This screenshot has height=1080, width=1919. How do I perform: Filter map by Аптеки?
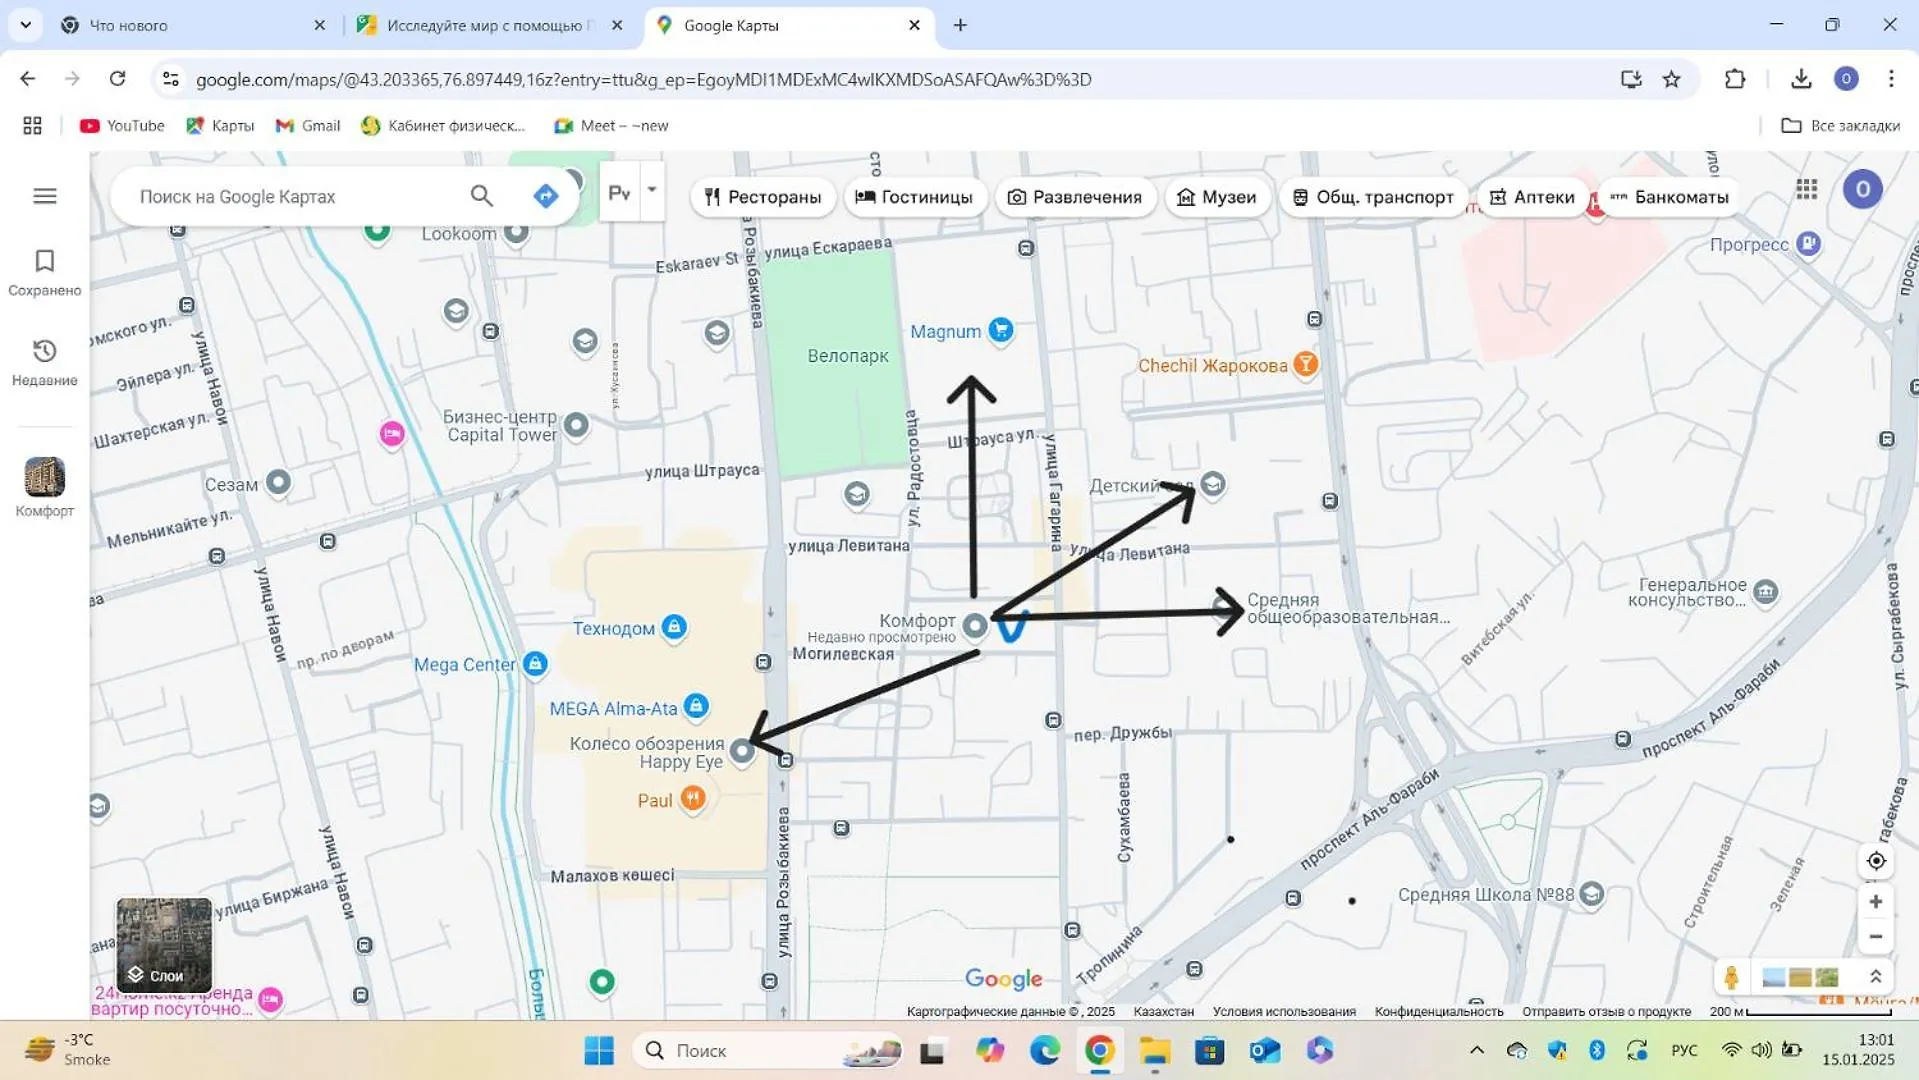[x=1532, y=197]
